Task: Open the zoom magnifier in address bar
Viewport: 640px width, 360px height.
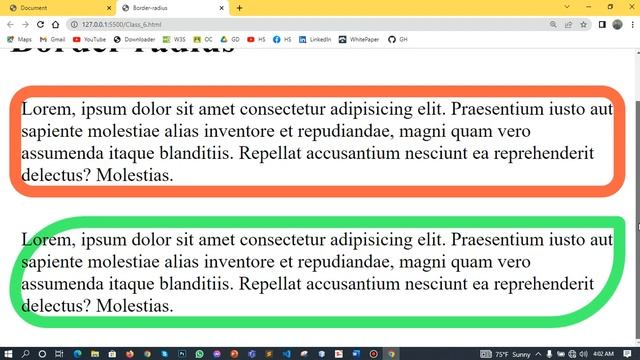Action: pyautogui.click(x=553, y=24)
